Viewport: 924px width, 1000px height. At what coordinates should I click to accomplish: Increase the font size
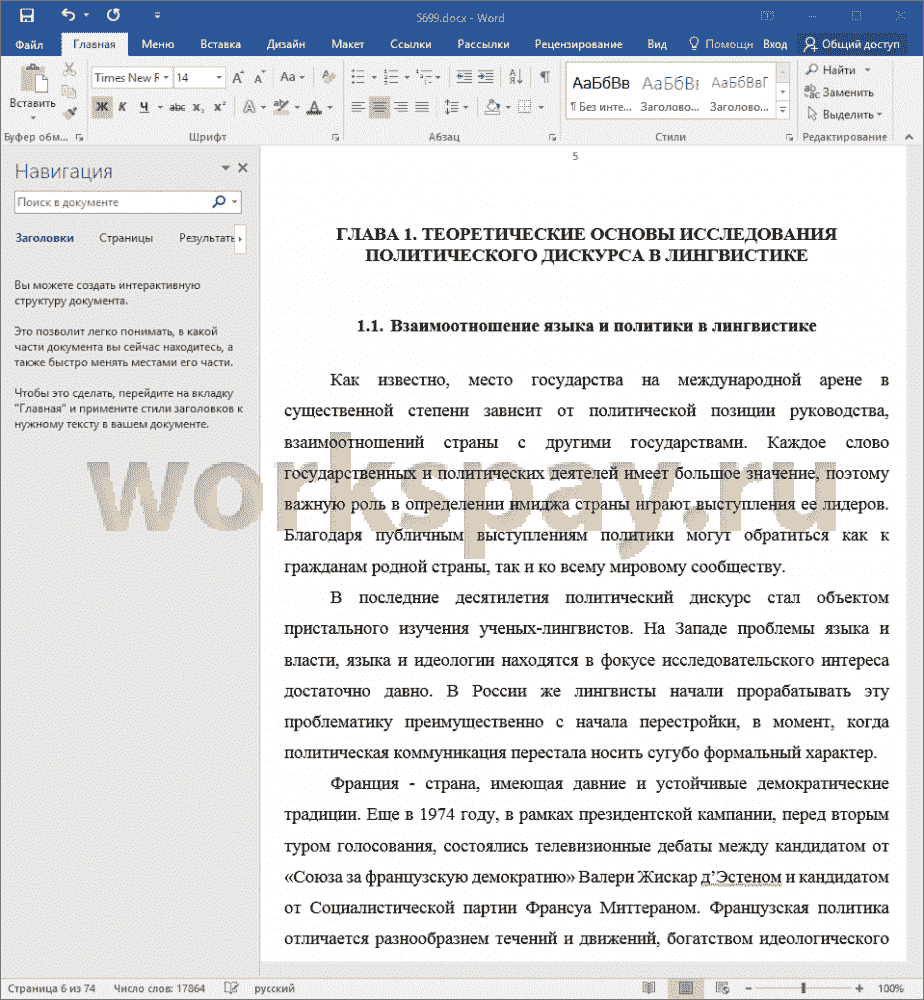tap(238, 78)
